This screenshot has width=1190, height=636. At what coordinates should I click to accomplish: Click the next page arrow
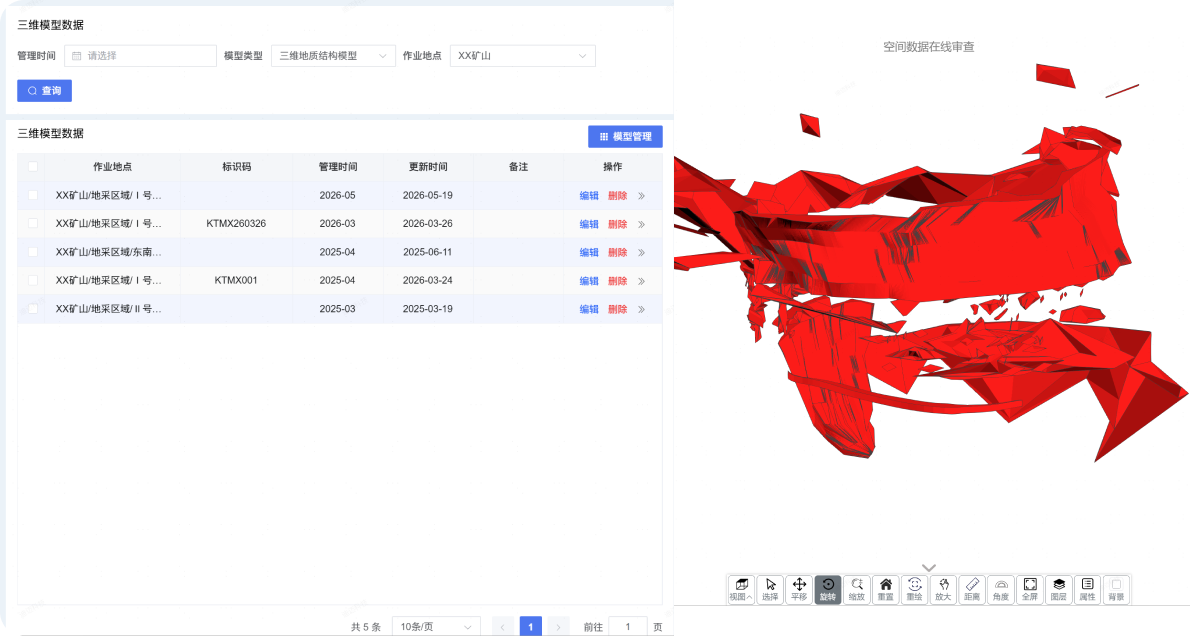pyautogui.click(x=559, y=626)
